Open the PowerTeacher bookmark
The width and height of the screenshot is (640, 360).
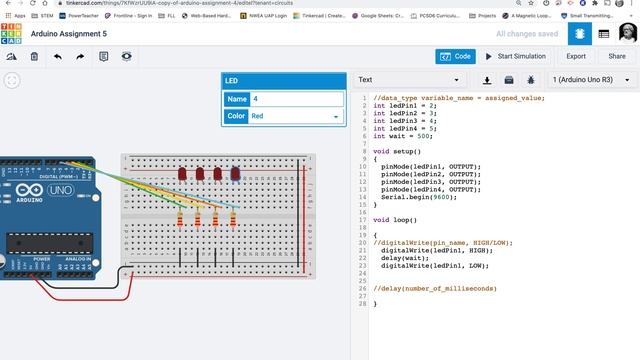coord(79,16)
